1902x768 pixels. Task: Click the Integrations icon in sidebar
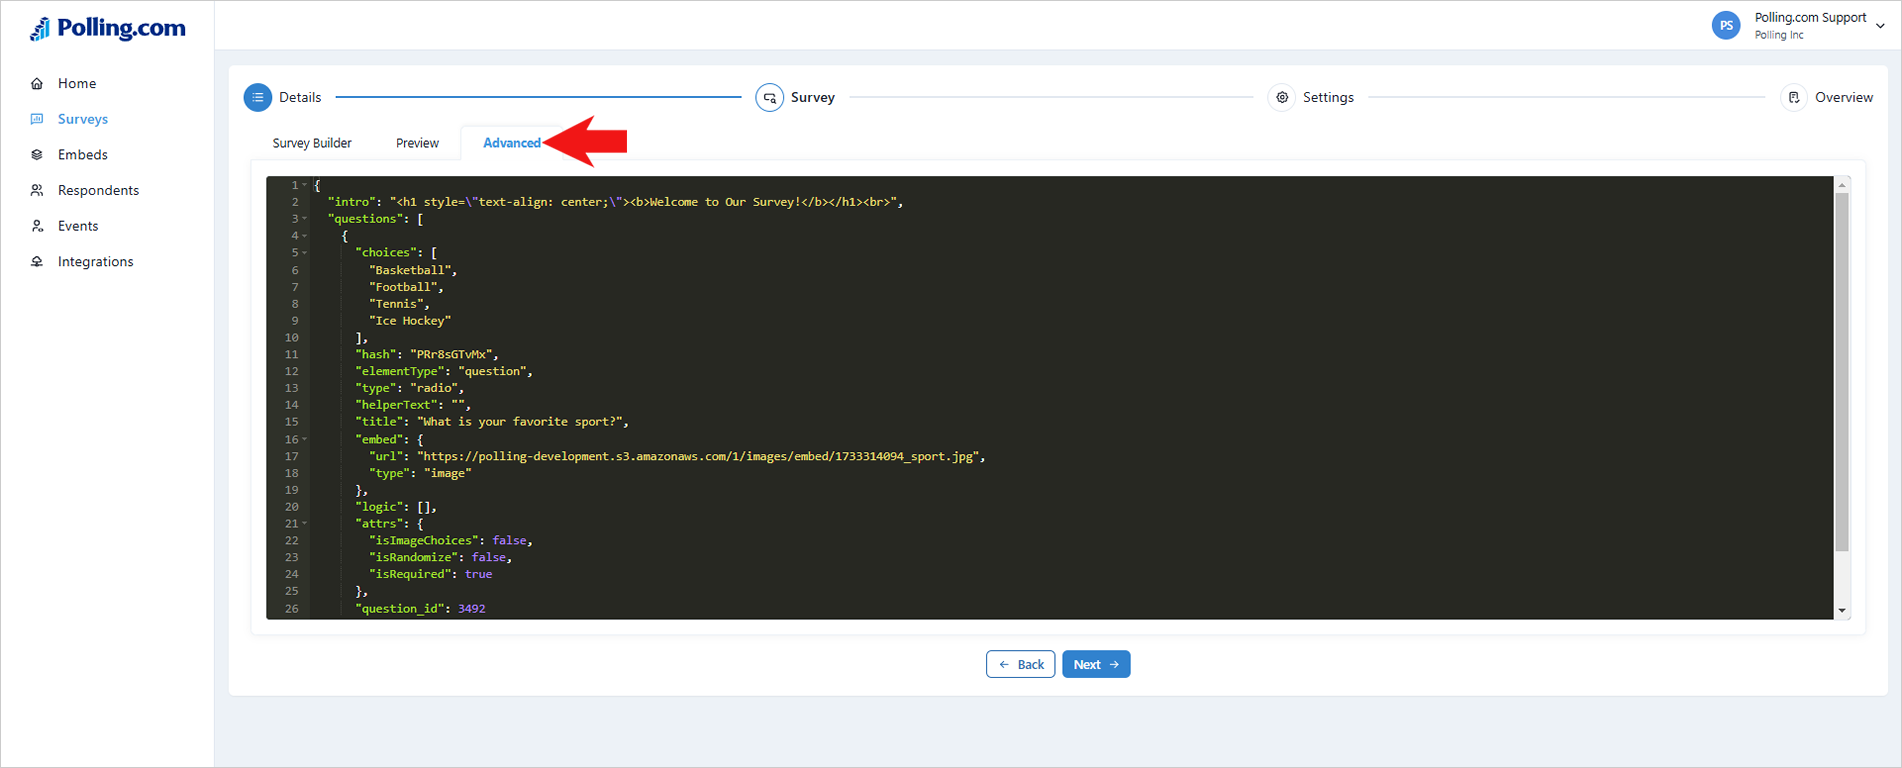coord(37,262)
